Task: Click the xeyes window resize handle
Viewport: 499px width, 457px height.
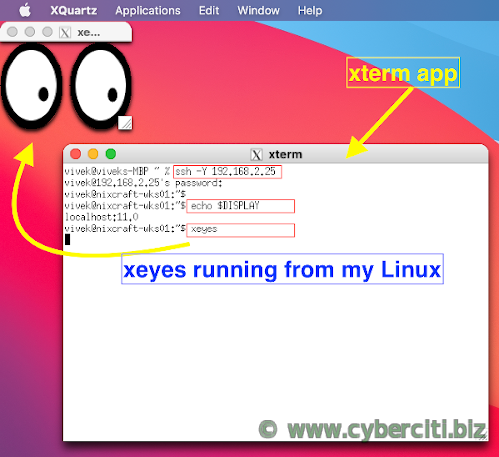Action: point(125,123)
